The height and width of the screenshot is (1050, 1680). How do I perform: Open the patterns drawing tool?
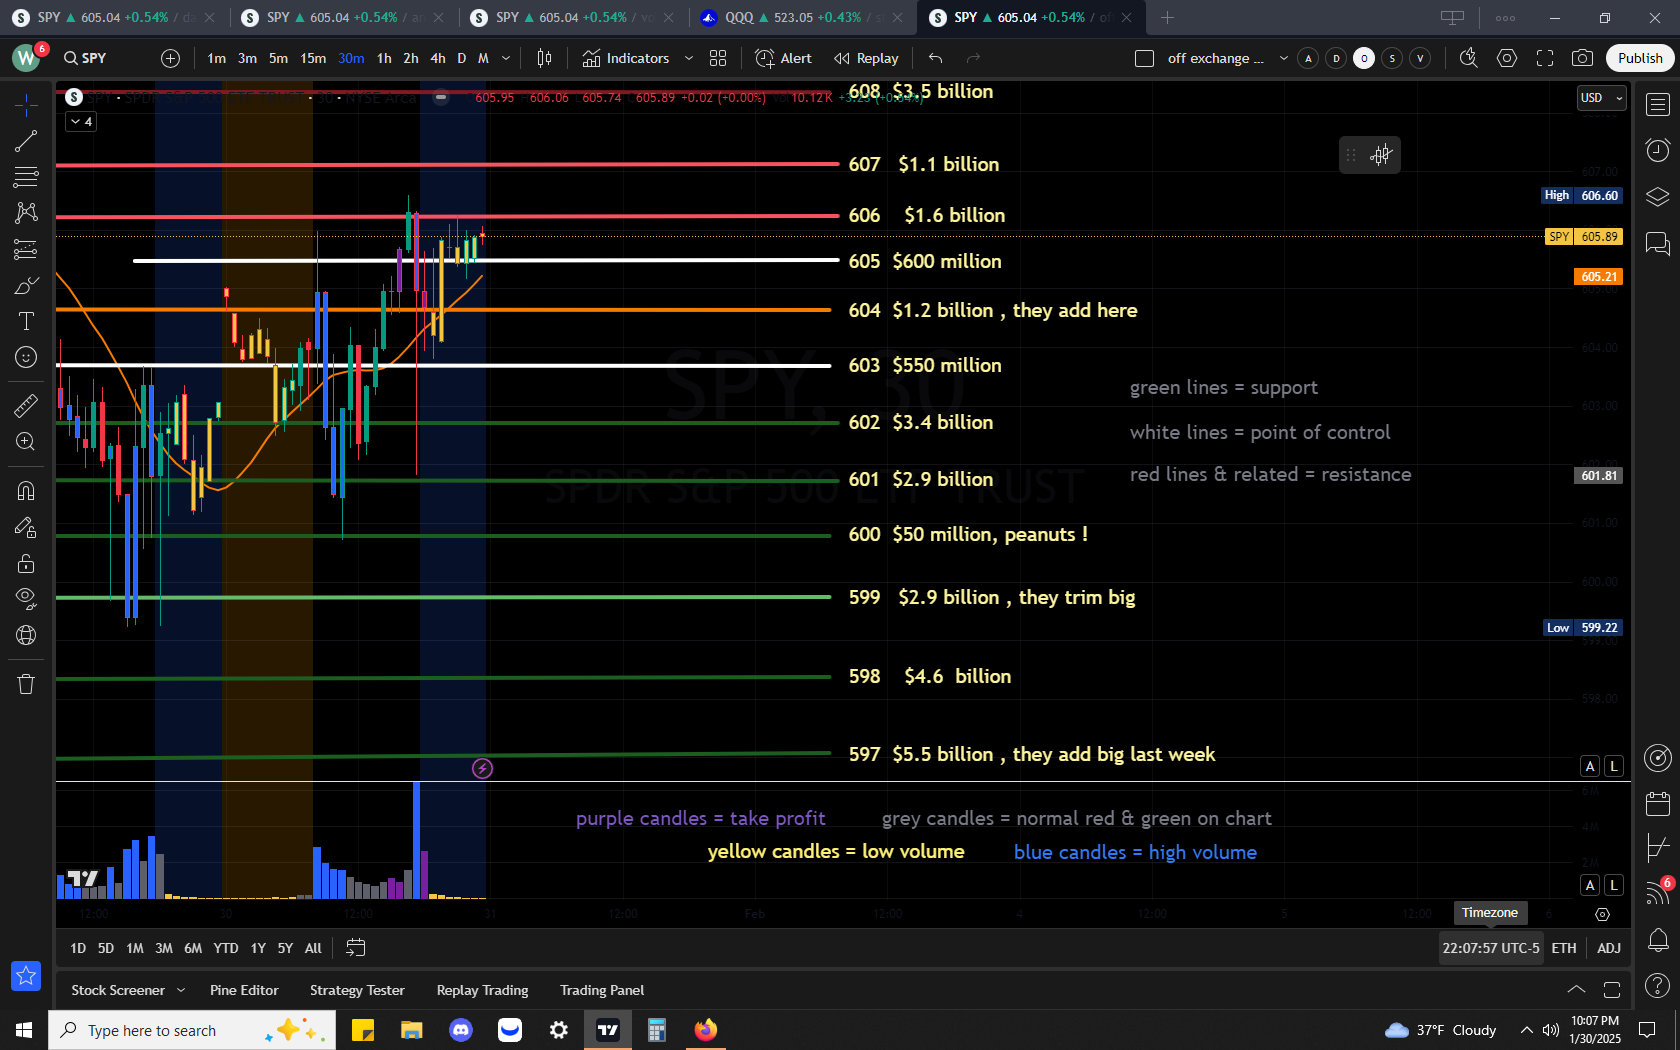click(26, 213)
